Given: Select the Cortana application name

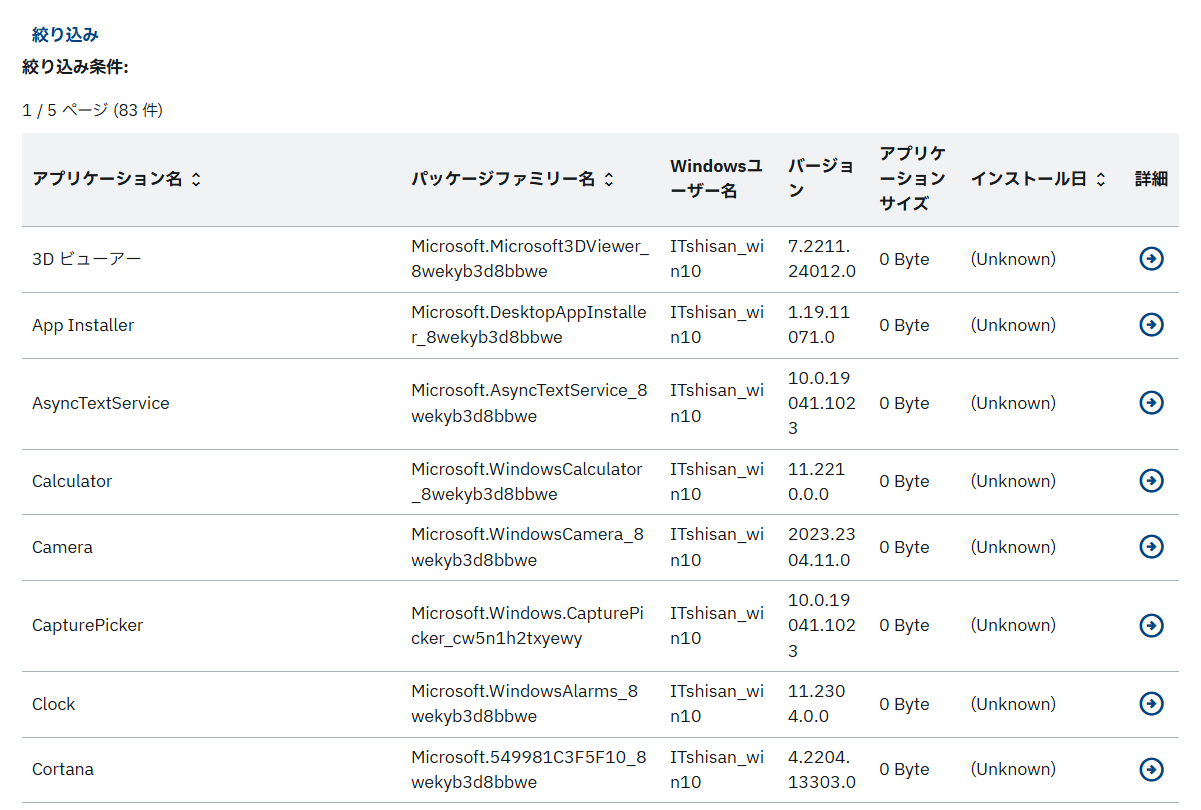Looking at the screenshot, I should 63,769.
